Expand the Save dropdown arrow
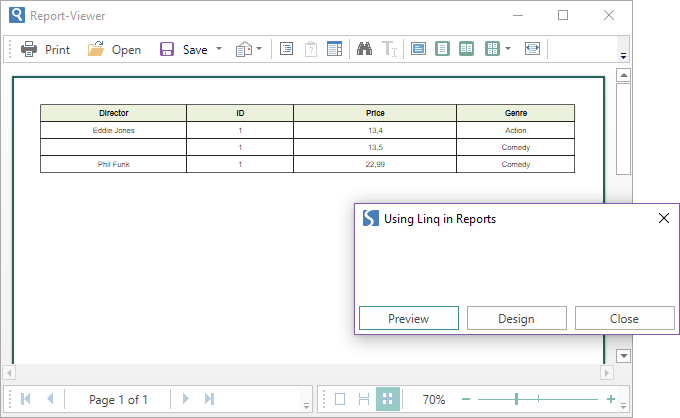 pos(219,49)
